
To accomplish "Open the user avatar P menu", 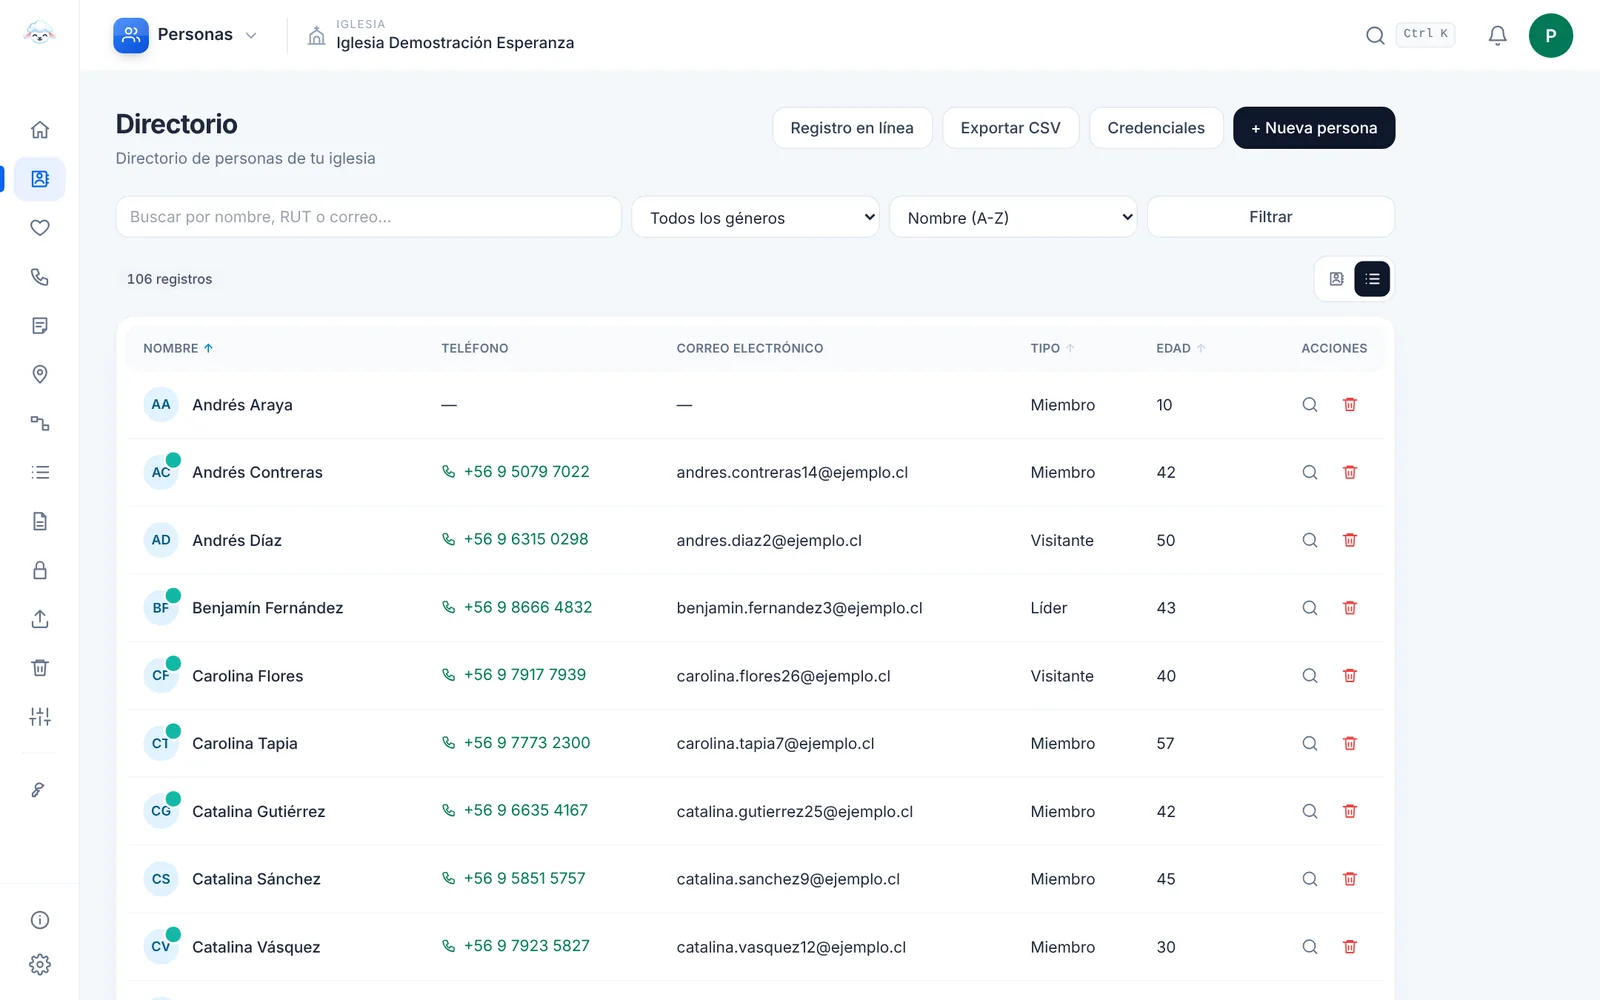I will 1550,36.
